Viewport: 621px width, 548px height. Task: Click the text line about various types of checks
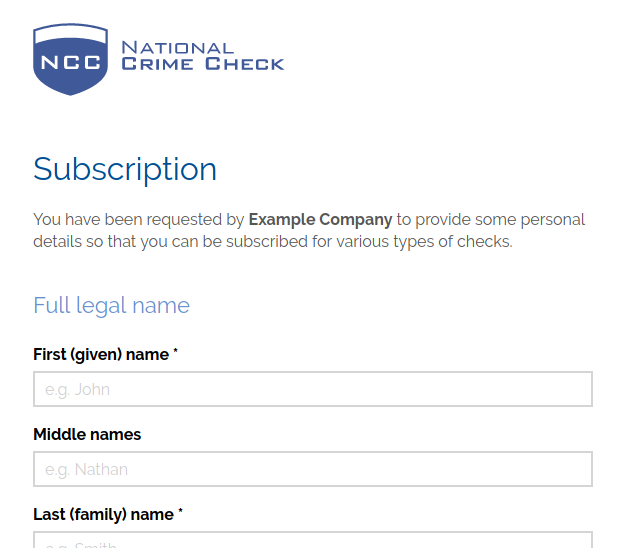(273, 242)
